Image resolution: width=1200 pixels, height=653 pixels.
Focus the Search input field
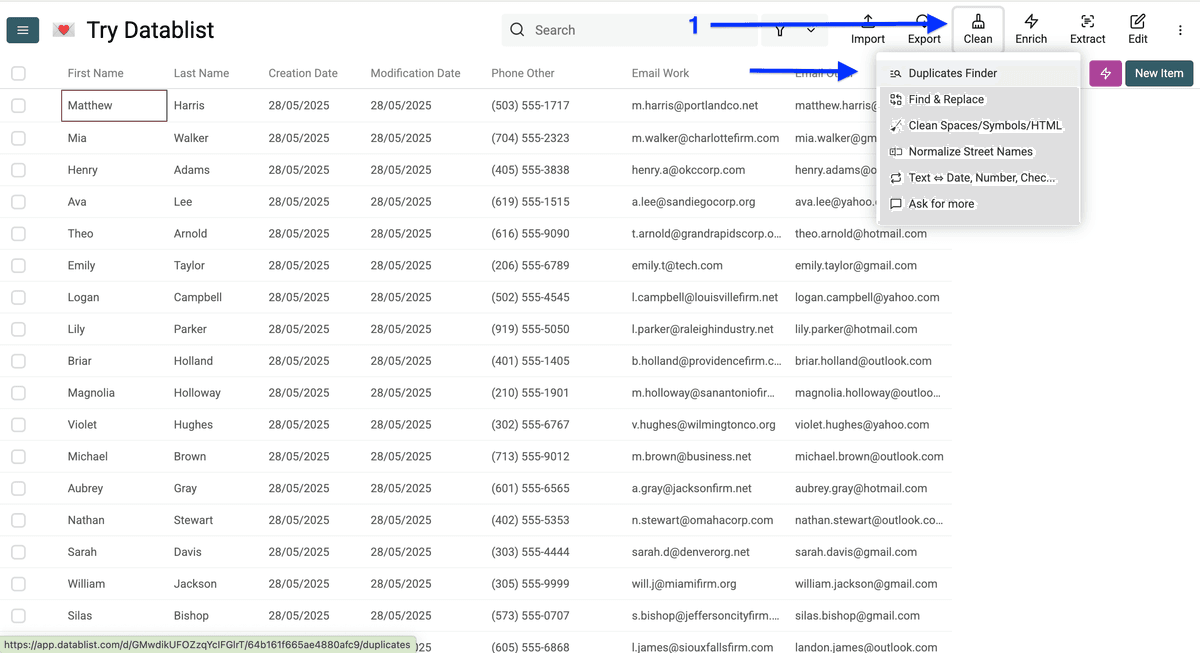click(x=630, y=30)
